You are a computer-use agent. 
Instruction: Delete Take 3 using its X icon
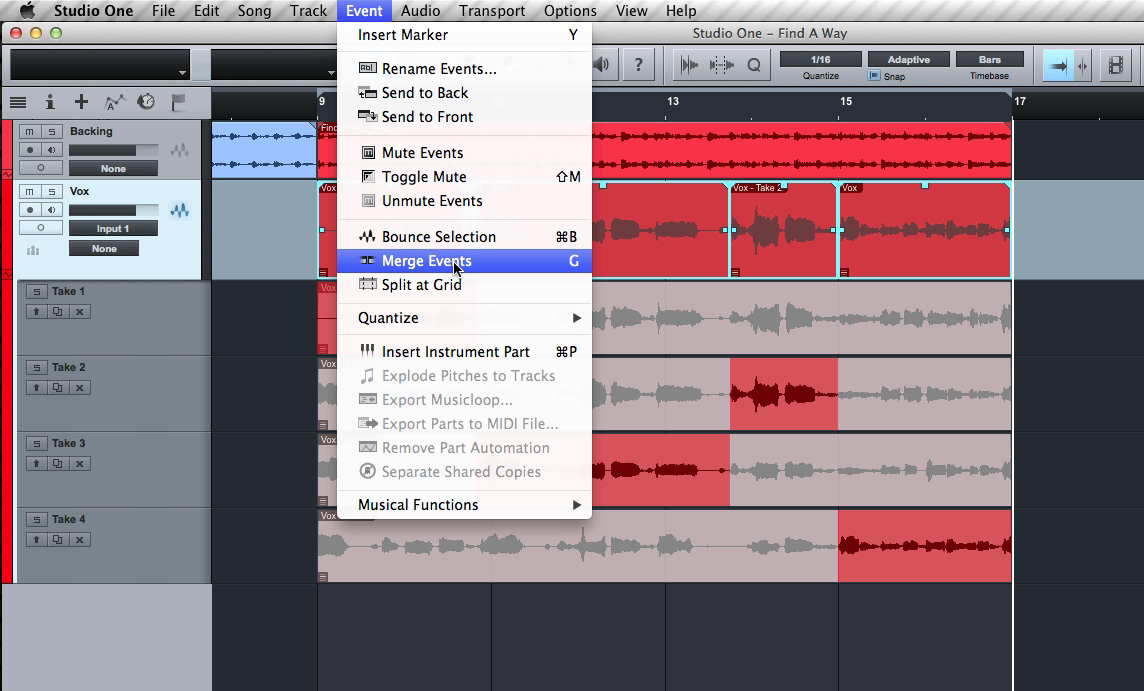point(79,464)
